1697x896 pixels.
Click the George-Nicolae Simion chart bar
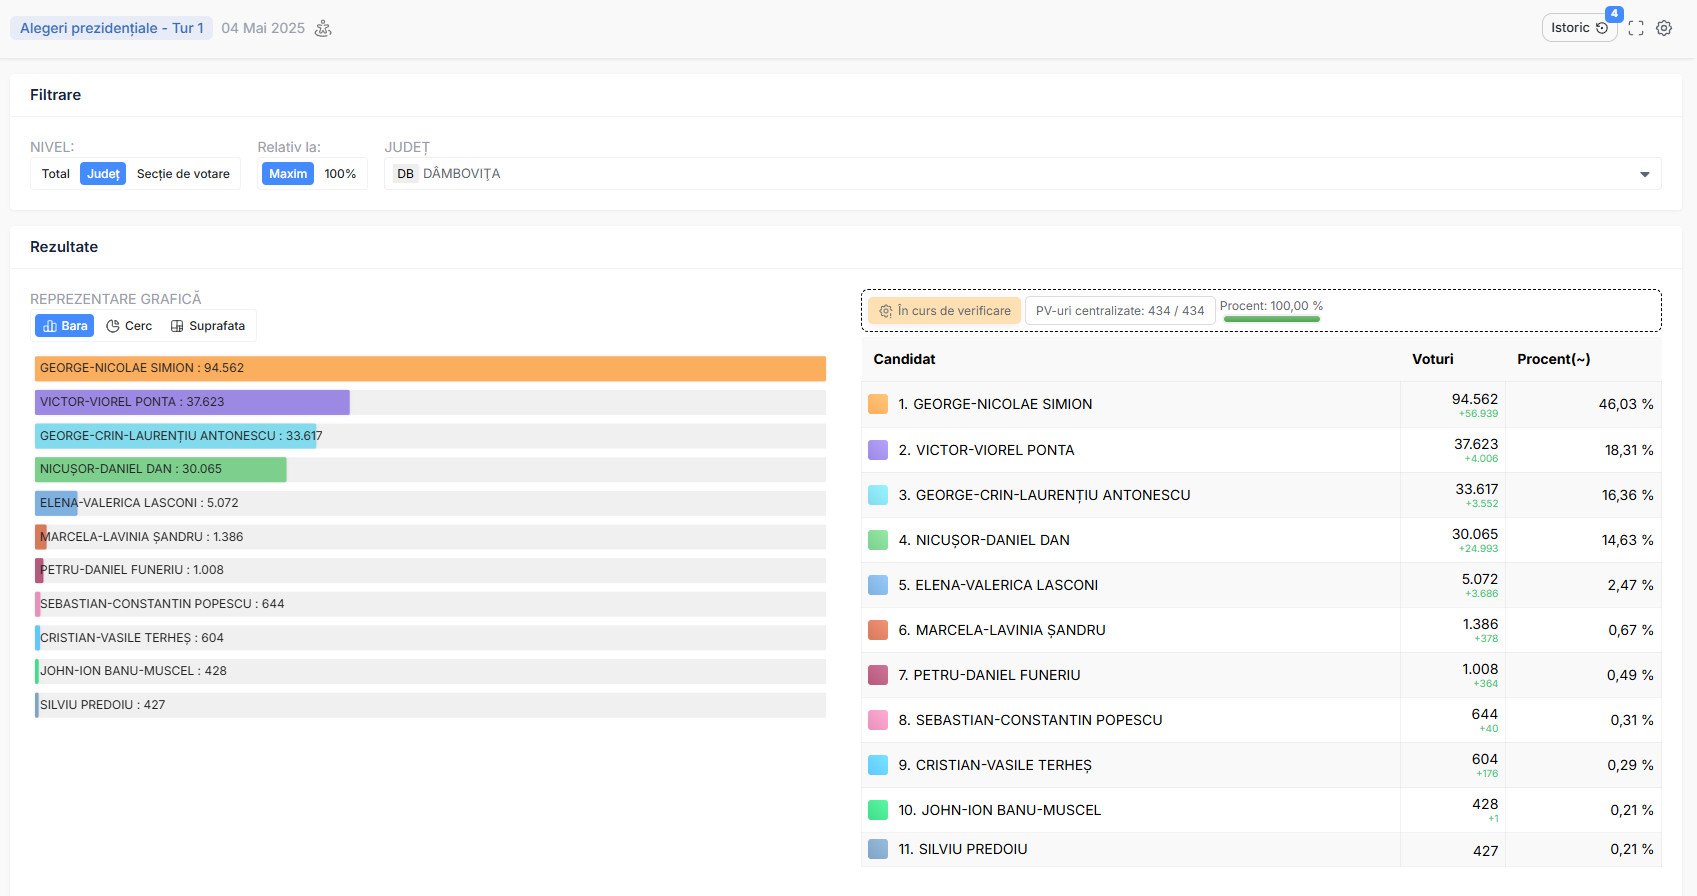click(x=430, y=368)
